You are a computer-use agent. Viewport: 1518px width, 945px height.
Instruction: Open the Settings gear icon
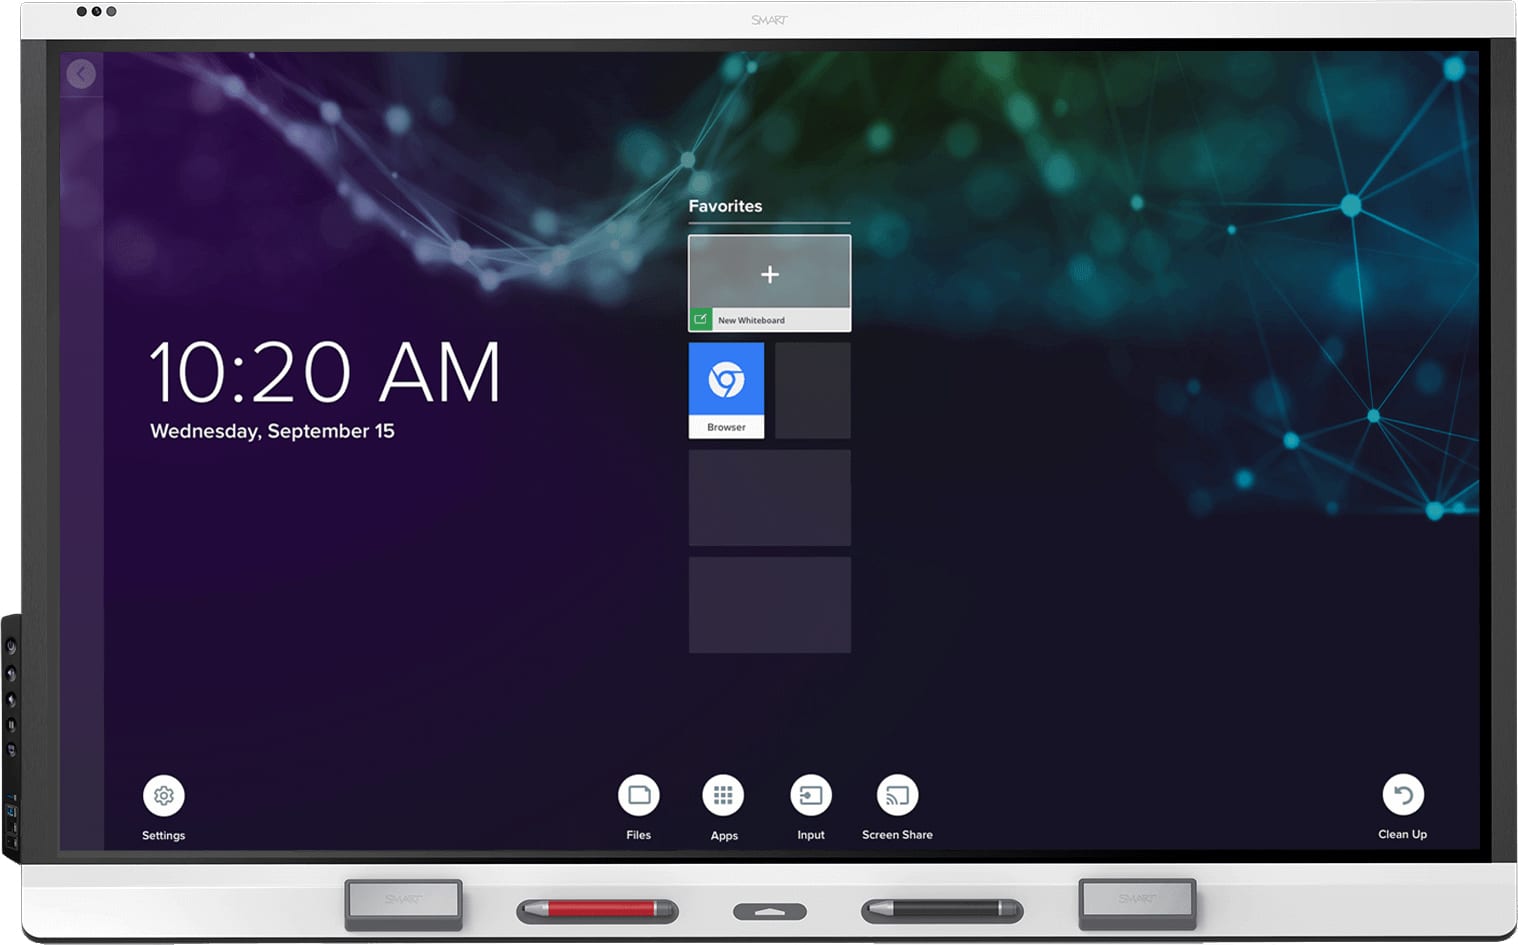coord(164,795)
